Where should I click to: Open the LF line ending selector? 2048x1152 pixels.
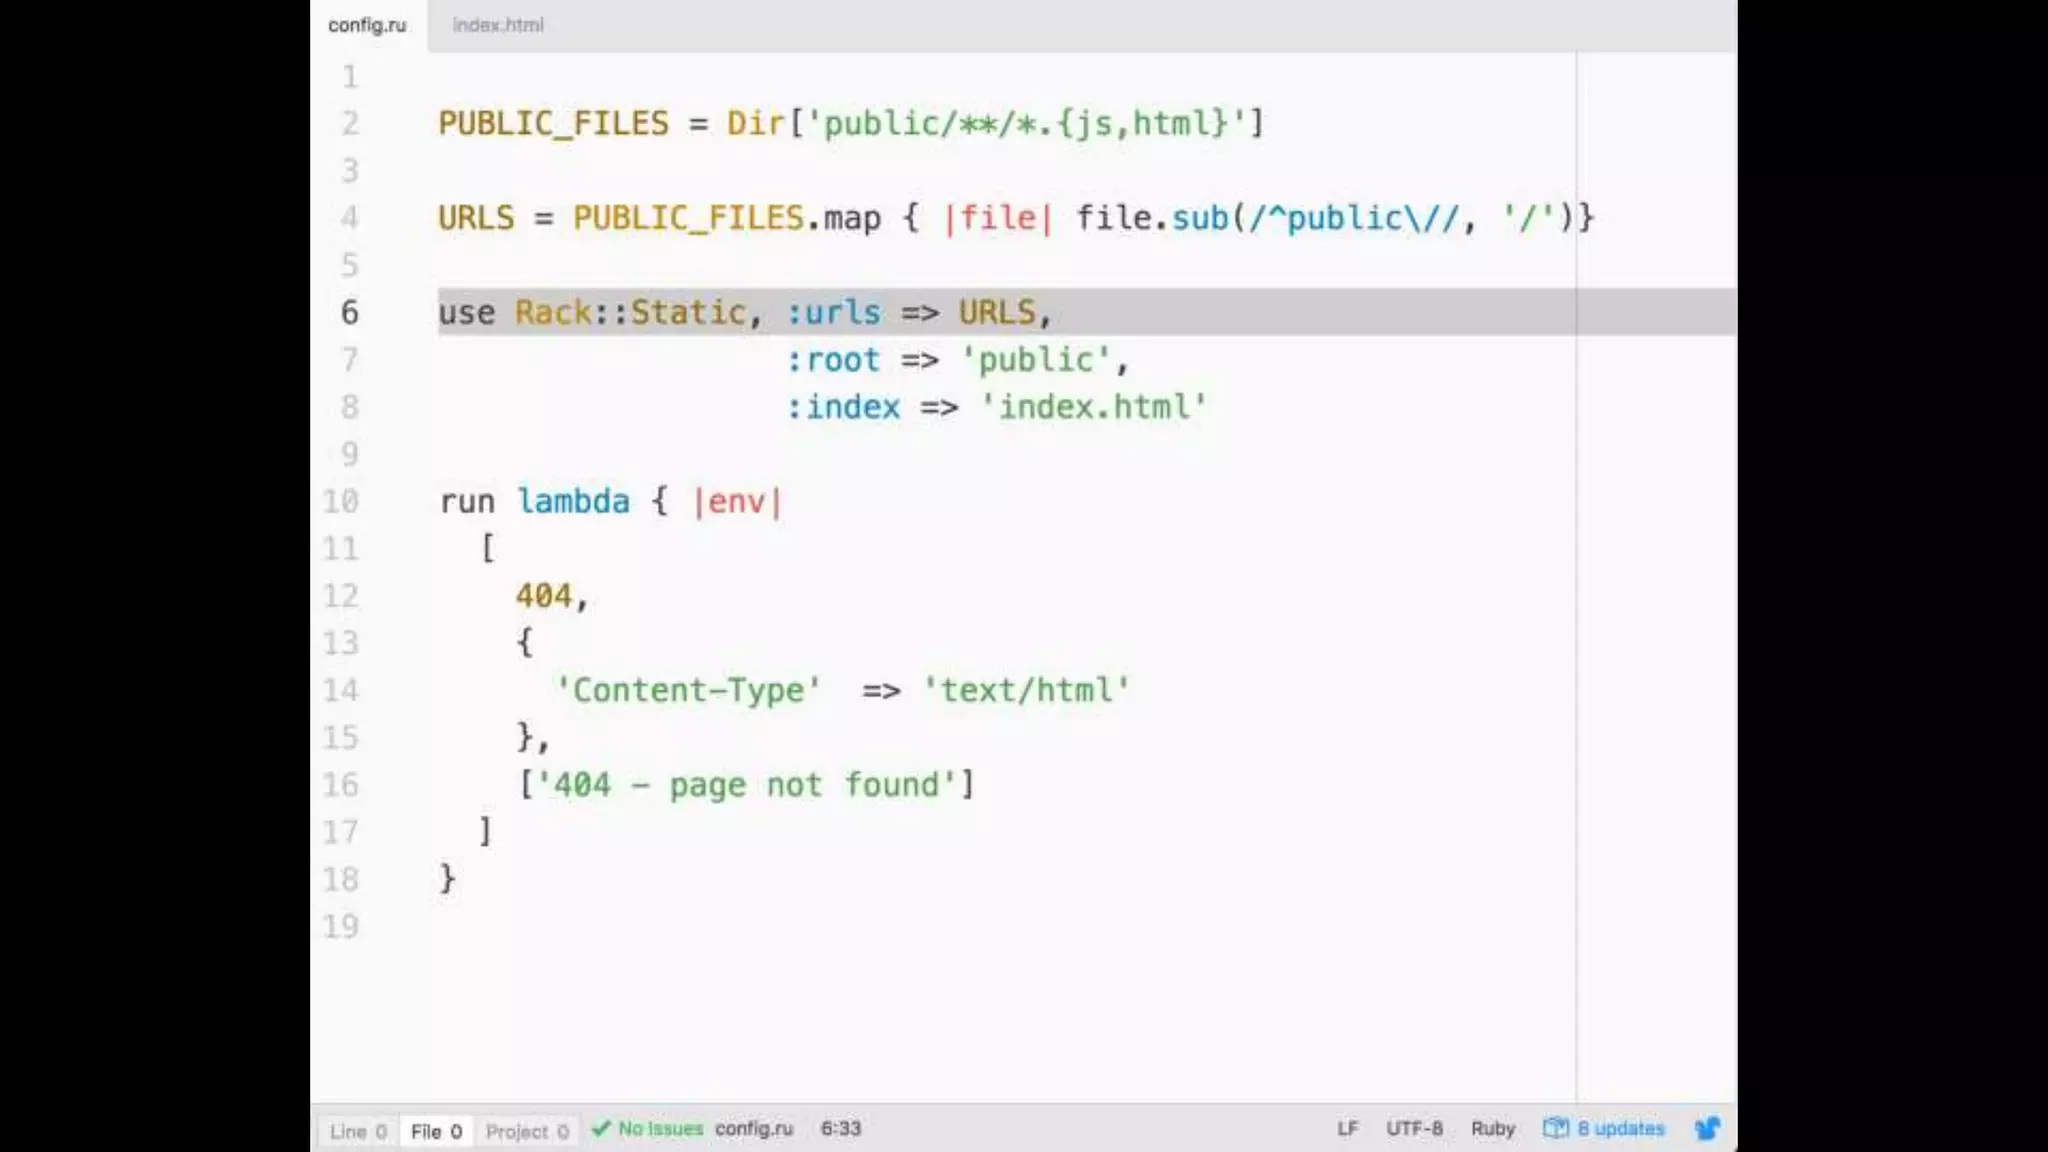(1347, 1129)
